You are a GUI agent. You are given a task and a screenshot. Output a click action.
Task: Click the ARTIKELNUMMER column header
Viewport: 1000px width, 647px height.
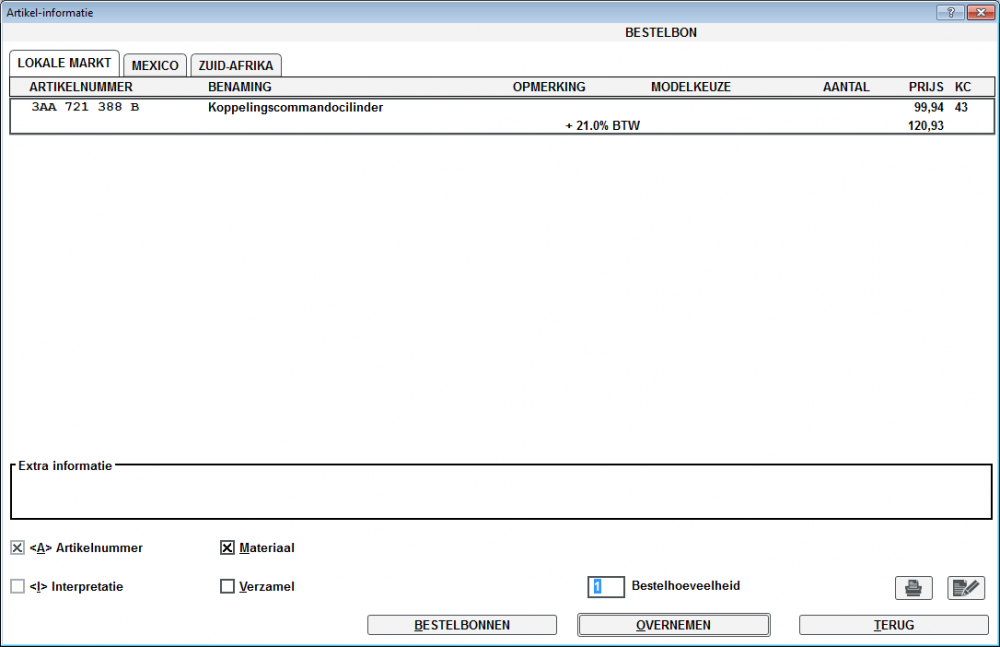[81, 87]
